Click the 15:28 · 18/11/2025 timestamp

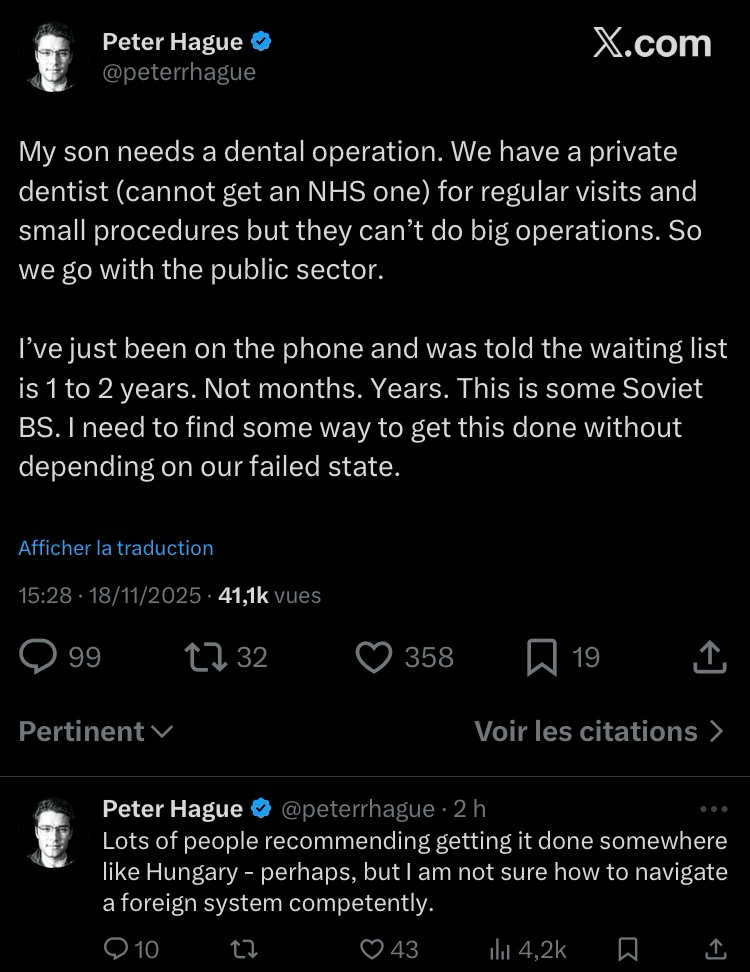tap(110, 595)
